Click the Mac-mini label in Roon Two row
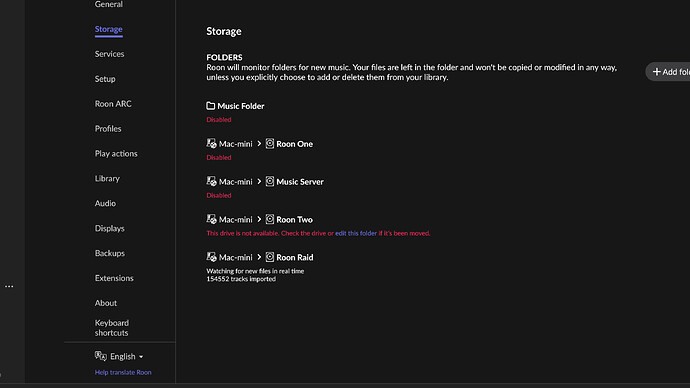The width and height of the screenshot is (690, 388). 235,220
